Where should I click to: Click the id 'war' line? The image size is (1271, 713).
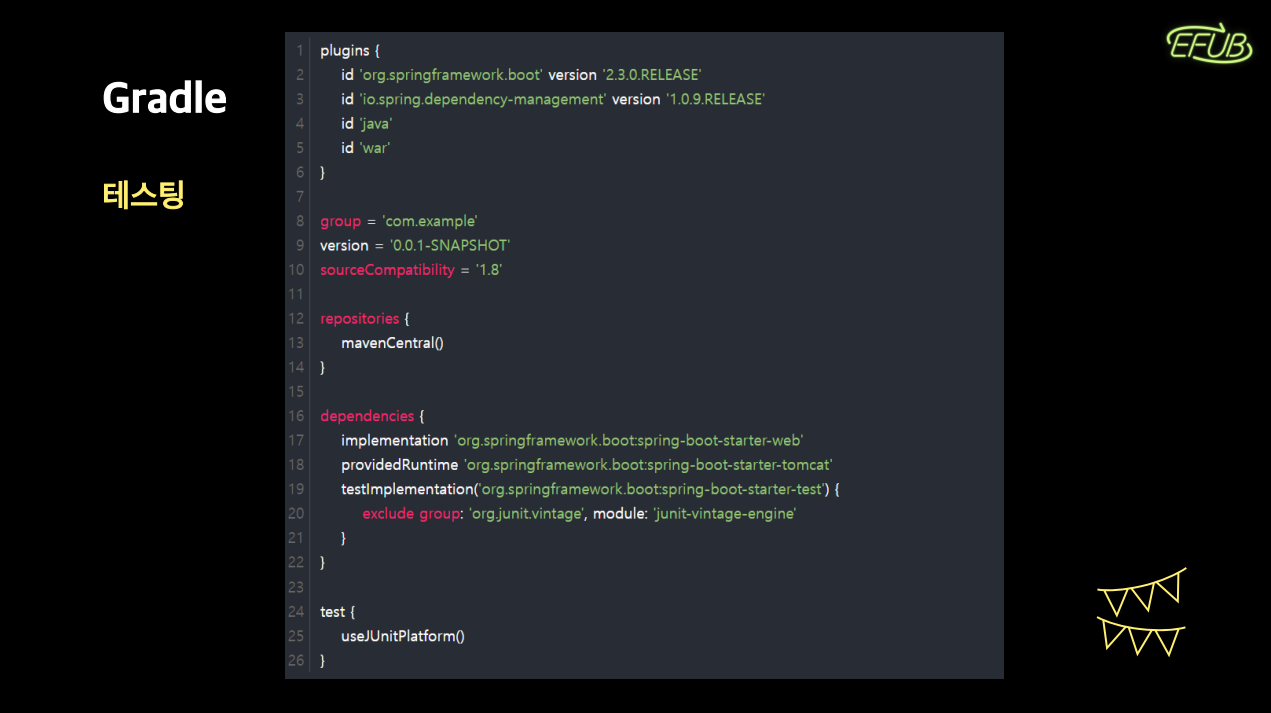point(366,148)
